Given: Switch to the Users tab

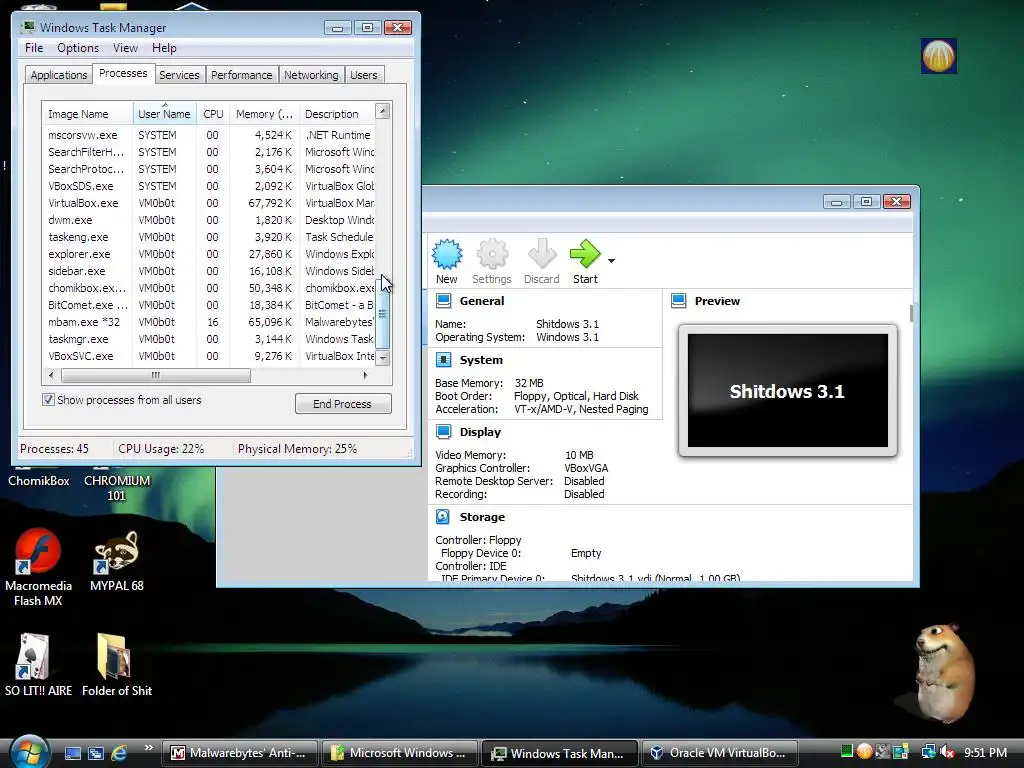Looking at the screenshot, I should pyautogui.click(x=363, y=75).
